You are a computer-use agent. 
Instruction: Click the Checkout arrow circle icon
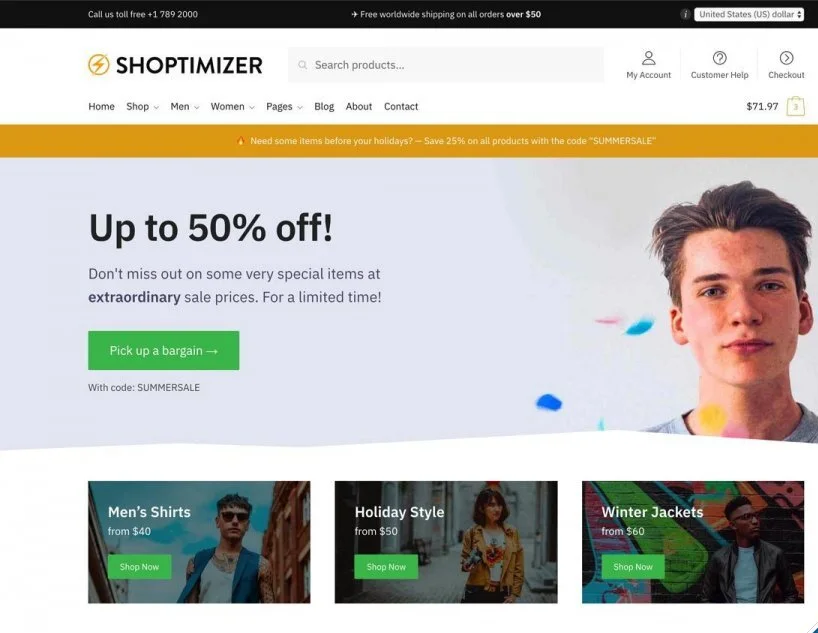786,57
